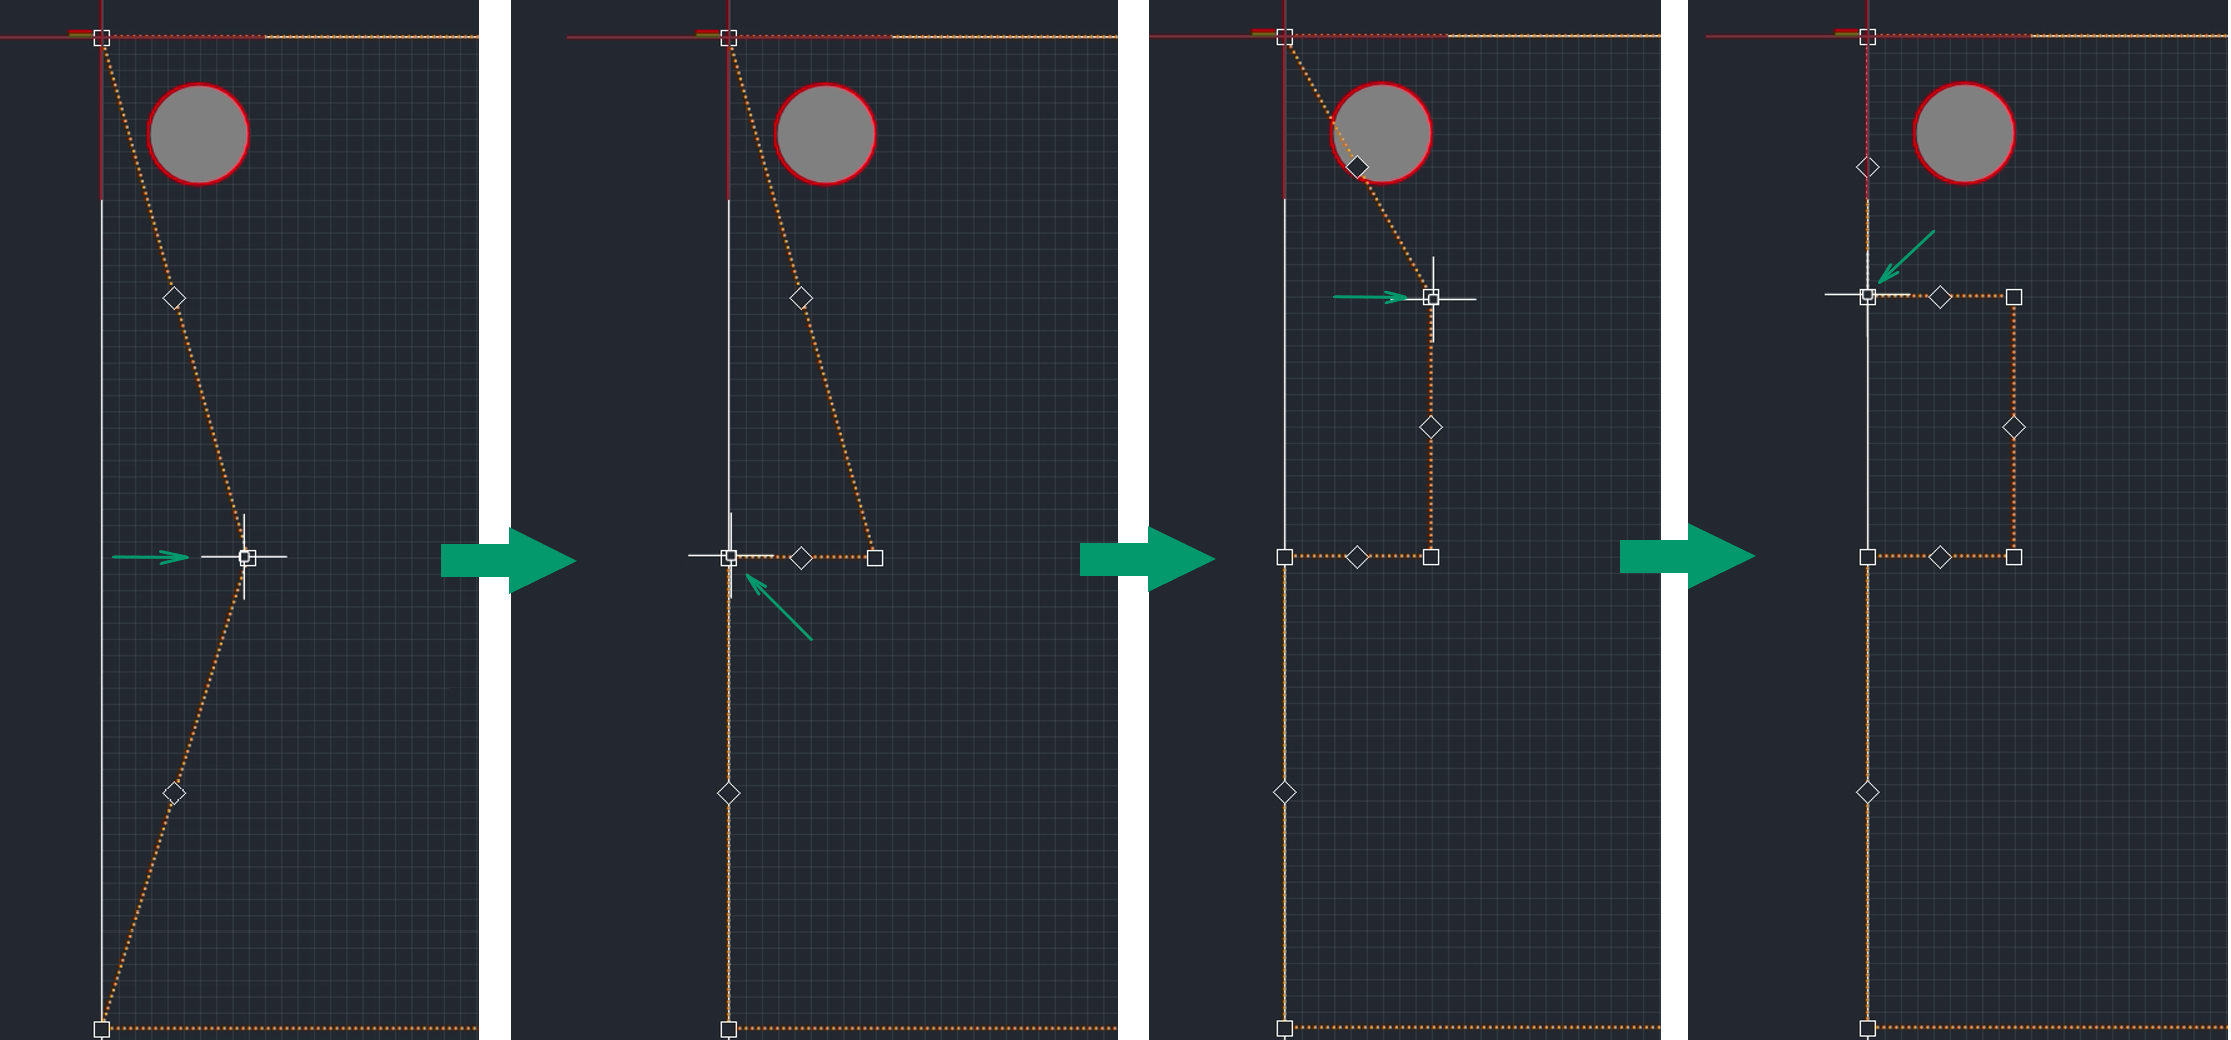The width and height of the screenshot is (2231, 1040).
Task: Select the gray circle in the fourth panel
Action: 1964,133
